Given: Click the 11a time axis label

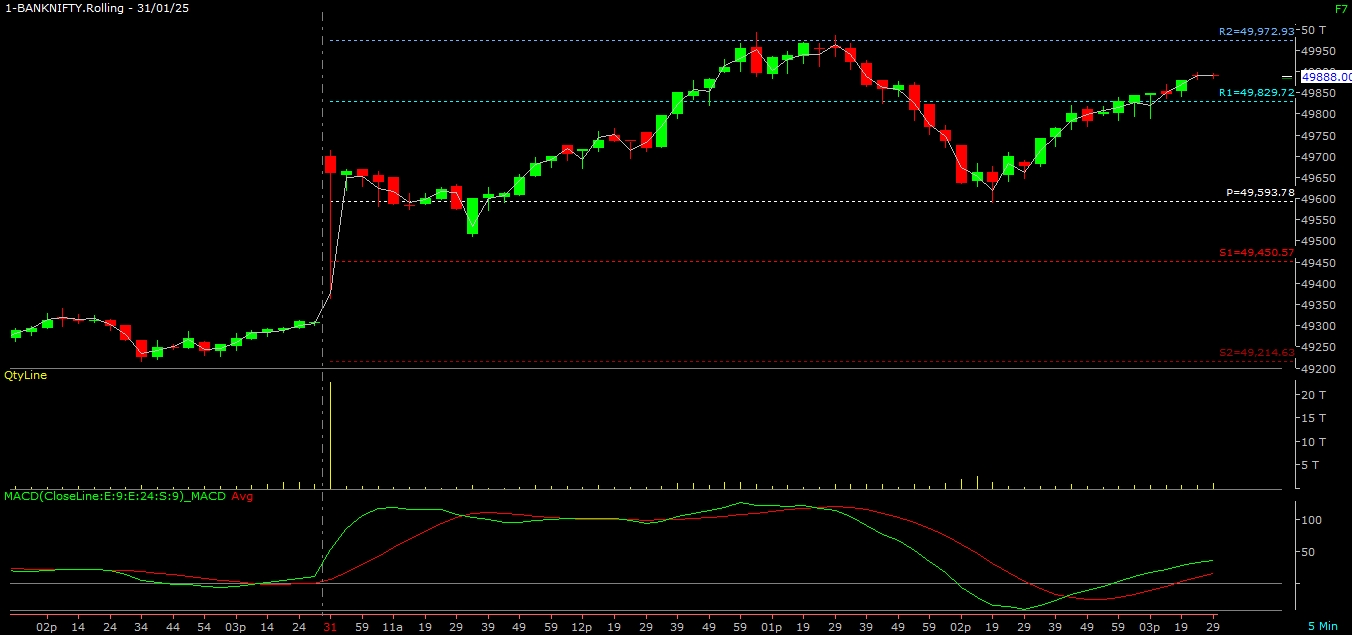Looking at the screenshot, I should [x=393, y=626].
